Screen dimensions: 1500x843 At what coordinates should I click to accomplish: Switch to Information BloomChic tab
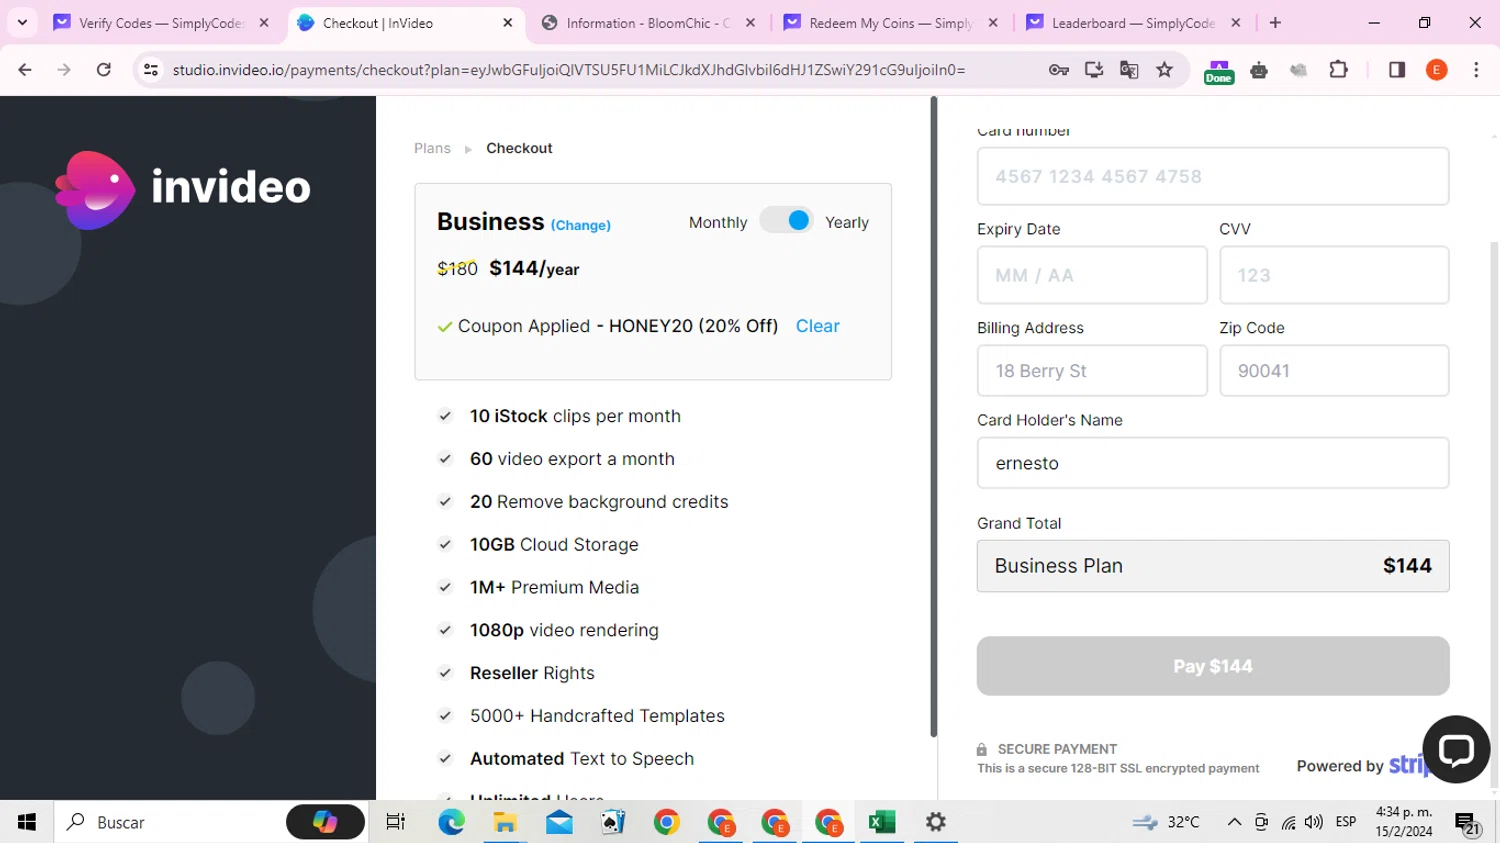(648, 23)
